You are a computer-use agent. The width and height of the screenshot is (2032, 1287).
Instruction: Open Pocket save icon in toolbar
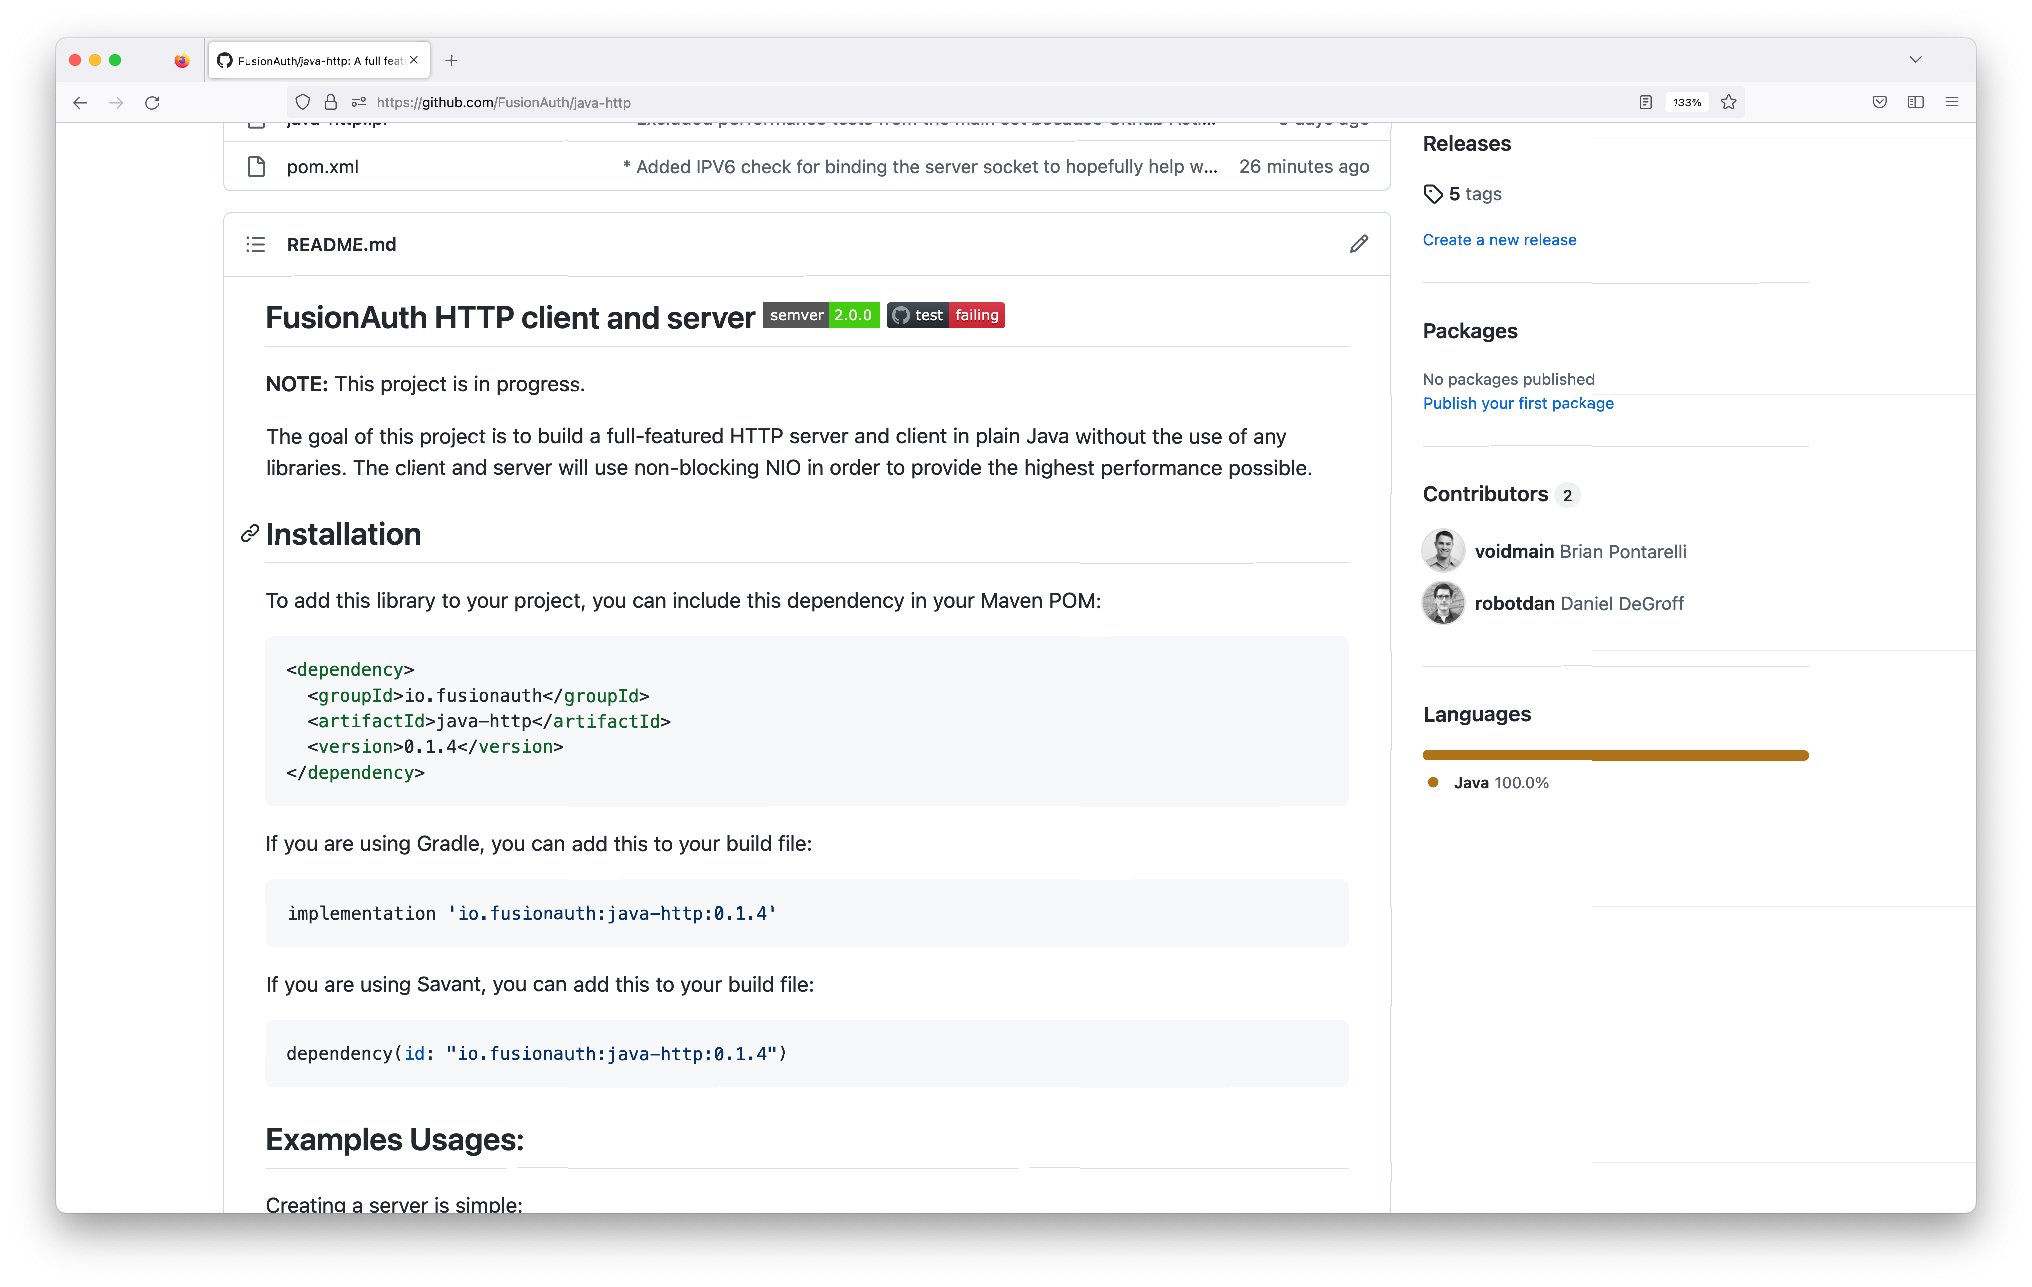click(x=1880, y=102)
